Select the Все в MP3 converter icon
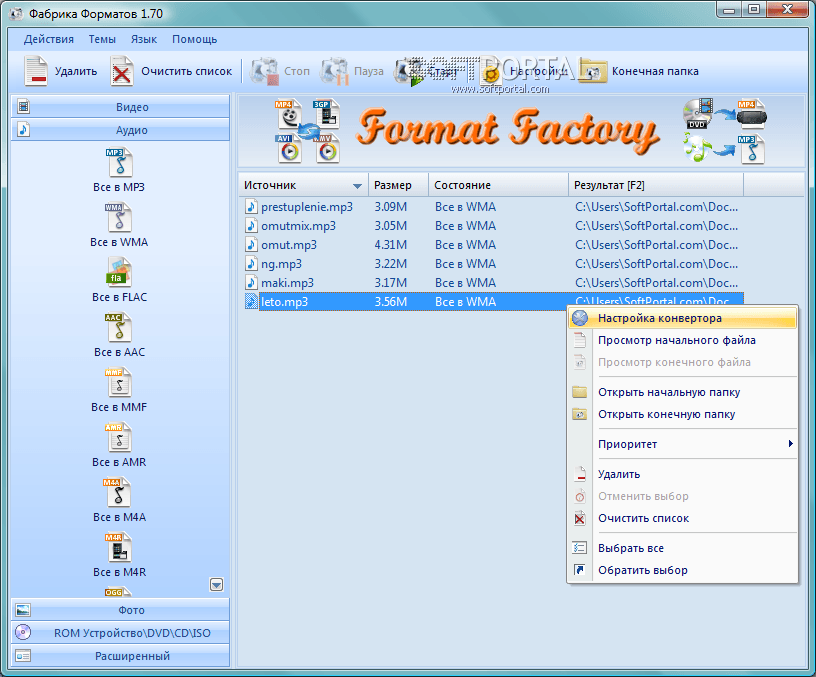The image size is (816, 677). pos(120,162)
